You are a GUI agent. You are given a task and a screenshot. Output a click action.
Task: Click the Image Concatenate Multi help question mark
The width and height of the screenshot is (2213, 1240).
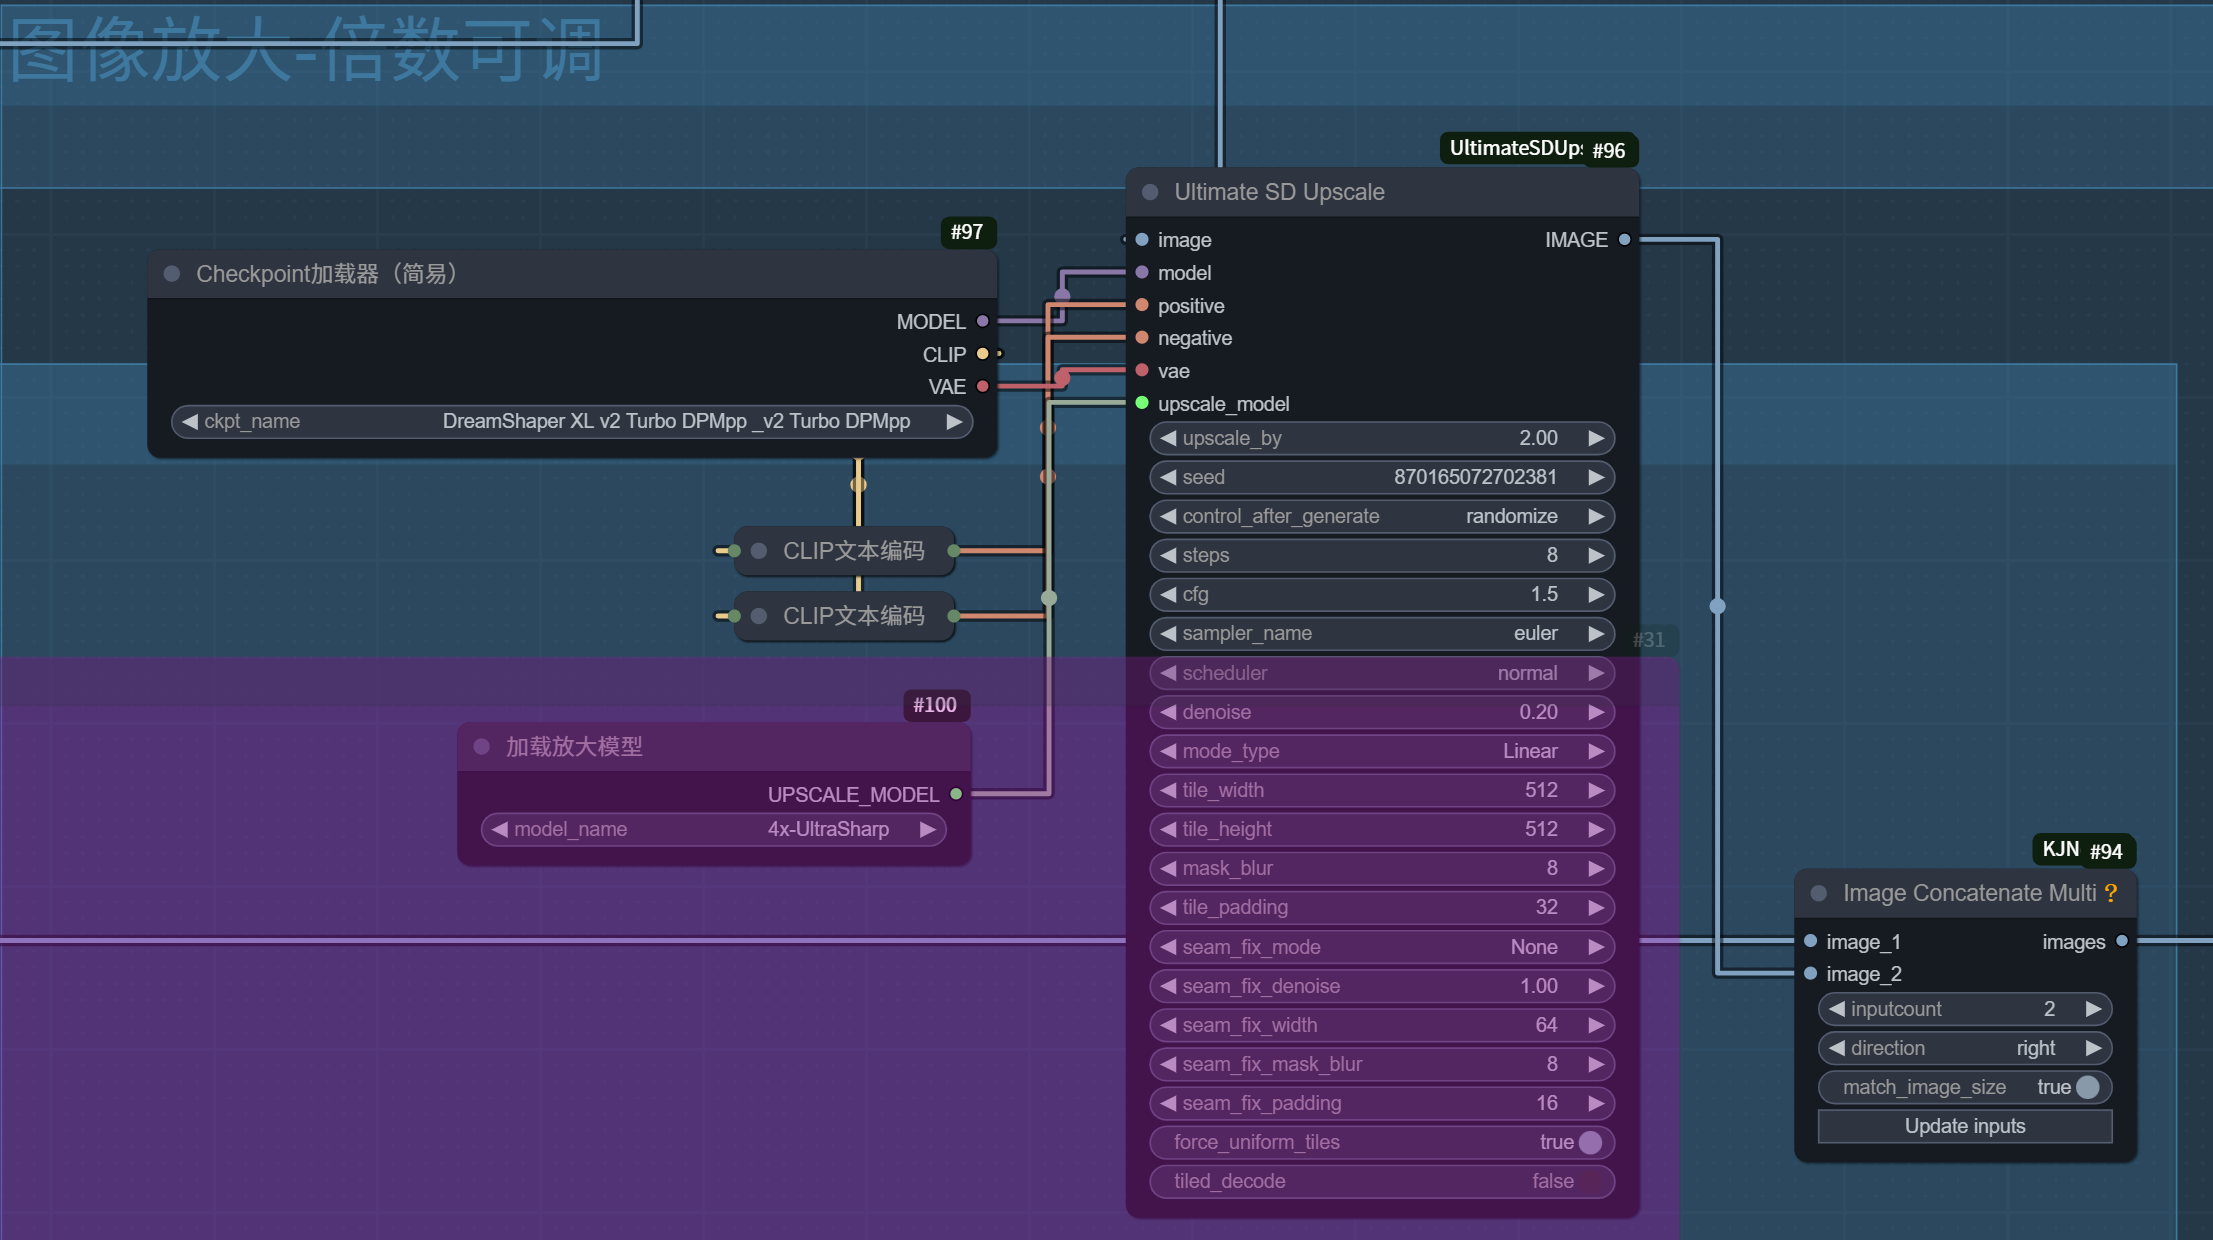tap(2110, 893)
